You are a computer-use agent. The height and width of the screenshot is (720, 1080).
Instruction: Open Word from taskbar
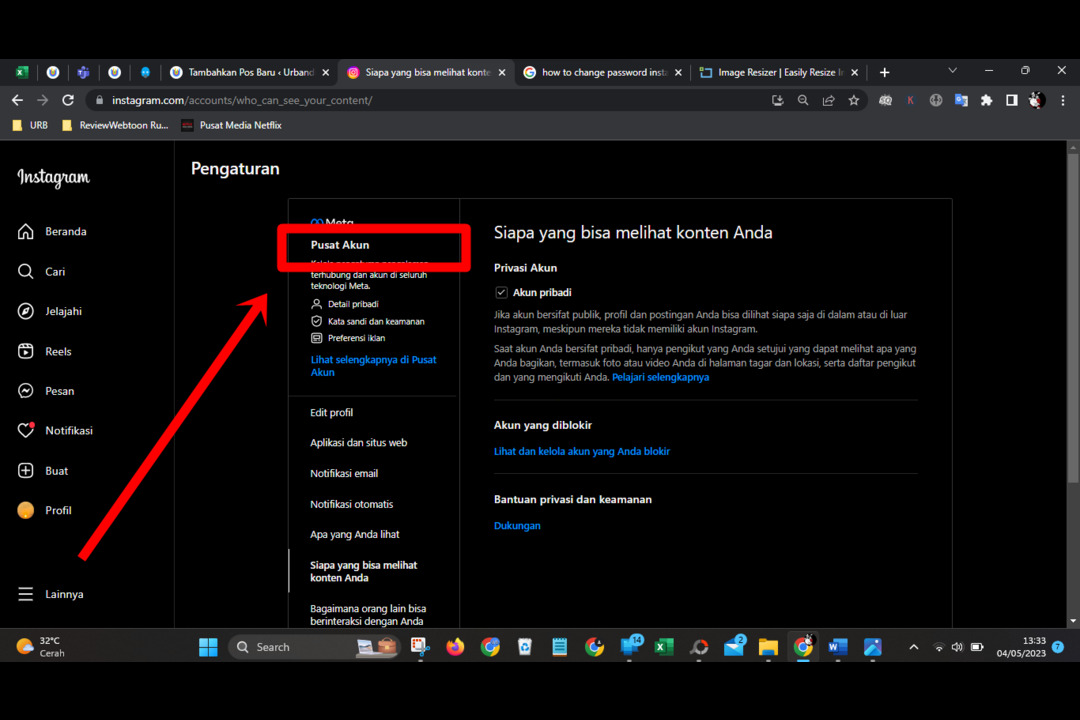coord(838,647)
